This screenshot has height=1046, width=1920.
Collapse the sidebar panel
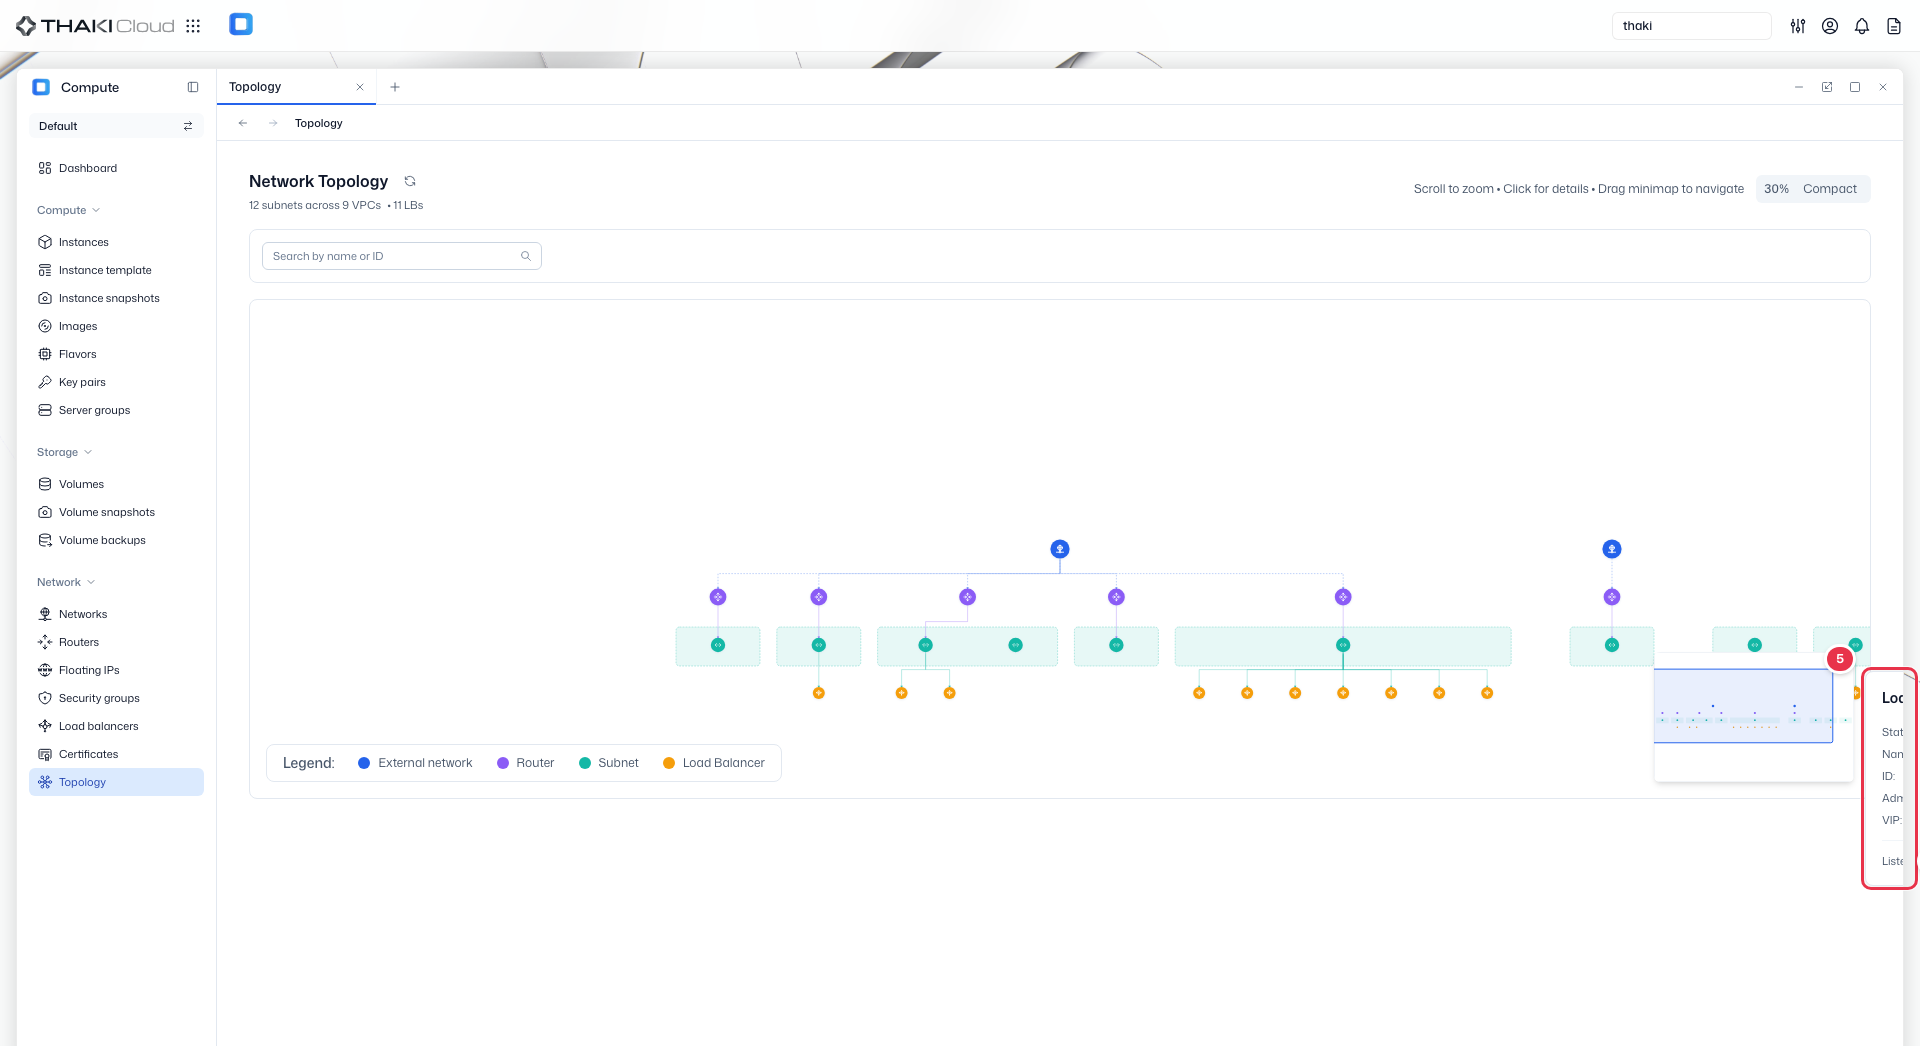point(193,87)
